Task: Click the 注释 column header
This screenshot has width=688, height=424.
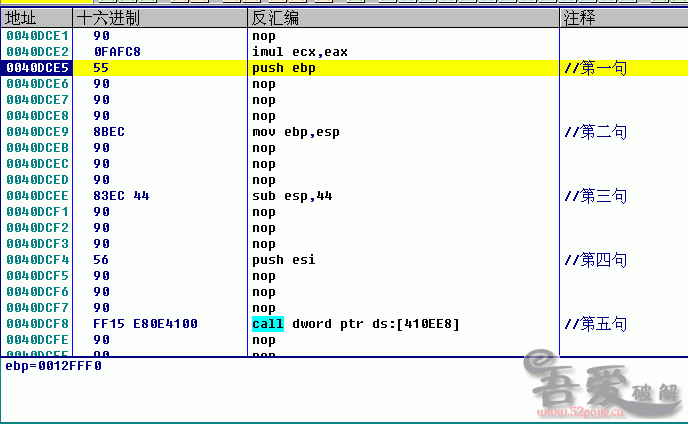Action: 580,19
